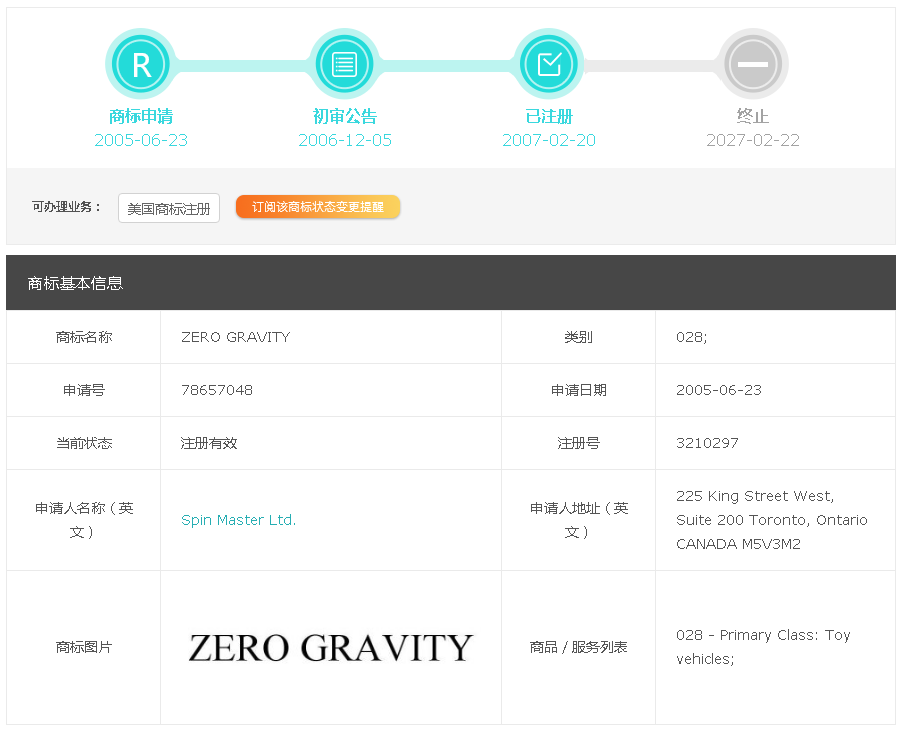
Task: Select the 终止 stage label
Action: 753,116
